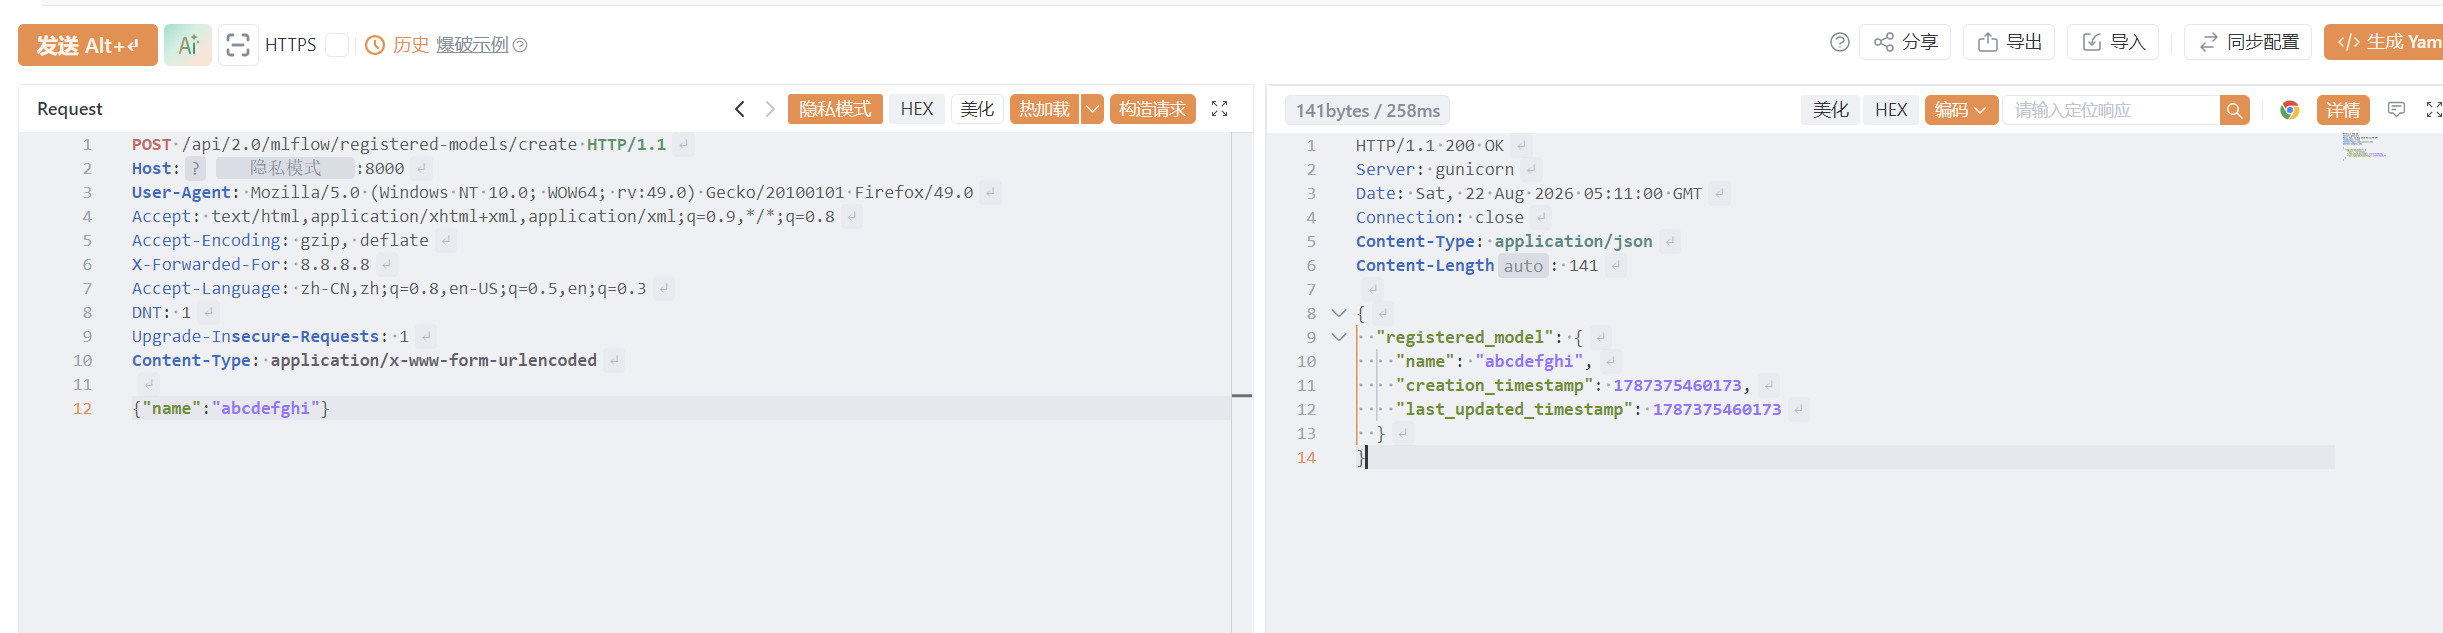
Task: Open response in Chrome browser icon
Action: pyautogui.click(x=2289, y=110)
